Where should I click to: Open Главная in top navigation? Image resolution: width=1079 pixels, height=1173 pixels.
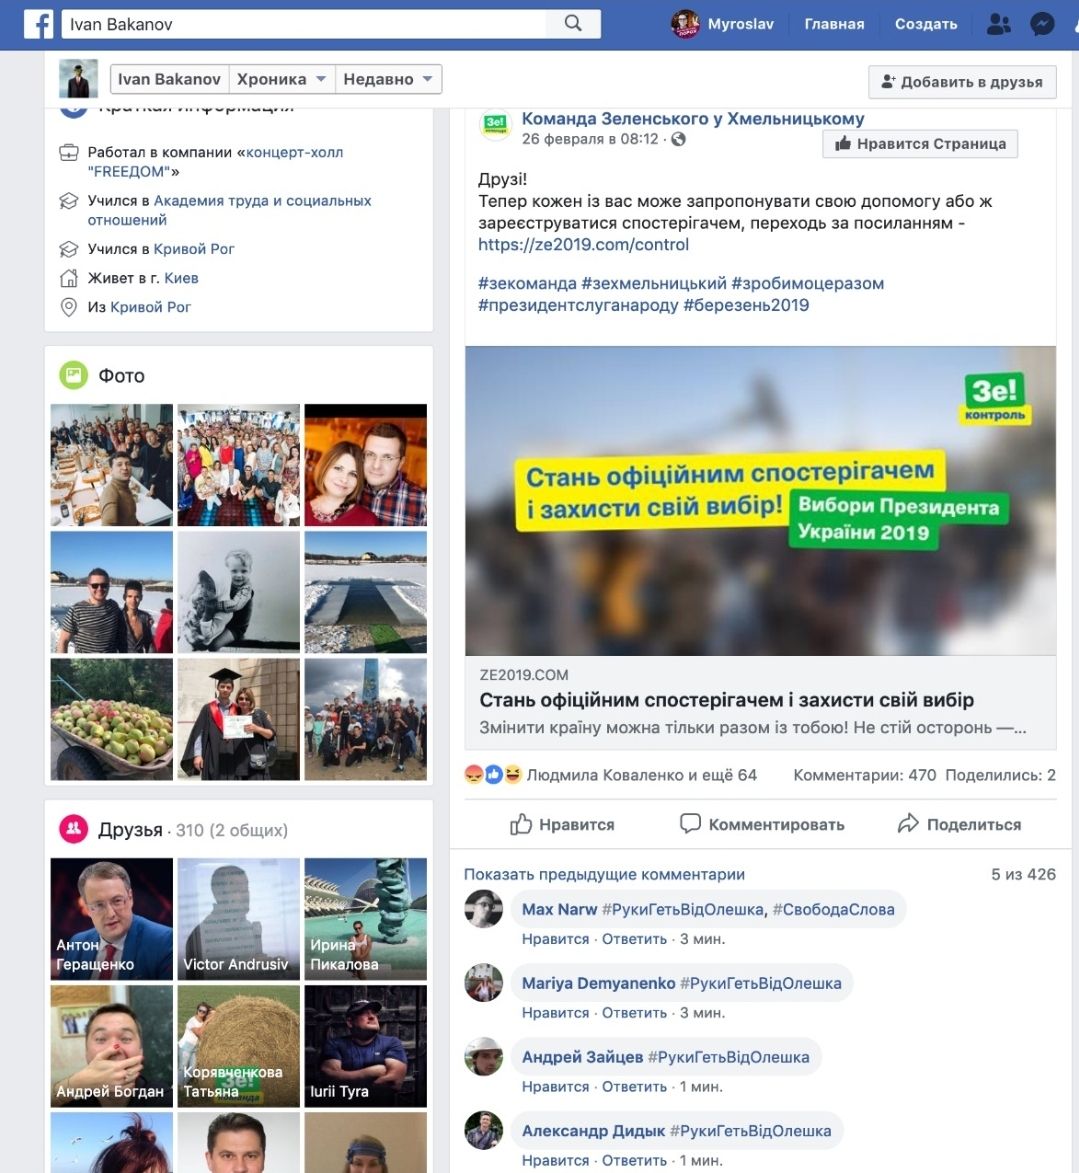(834, 24)
